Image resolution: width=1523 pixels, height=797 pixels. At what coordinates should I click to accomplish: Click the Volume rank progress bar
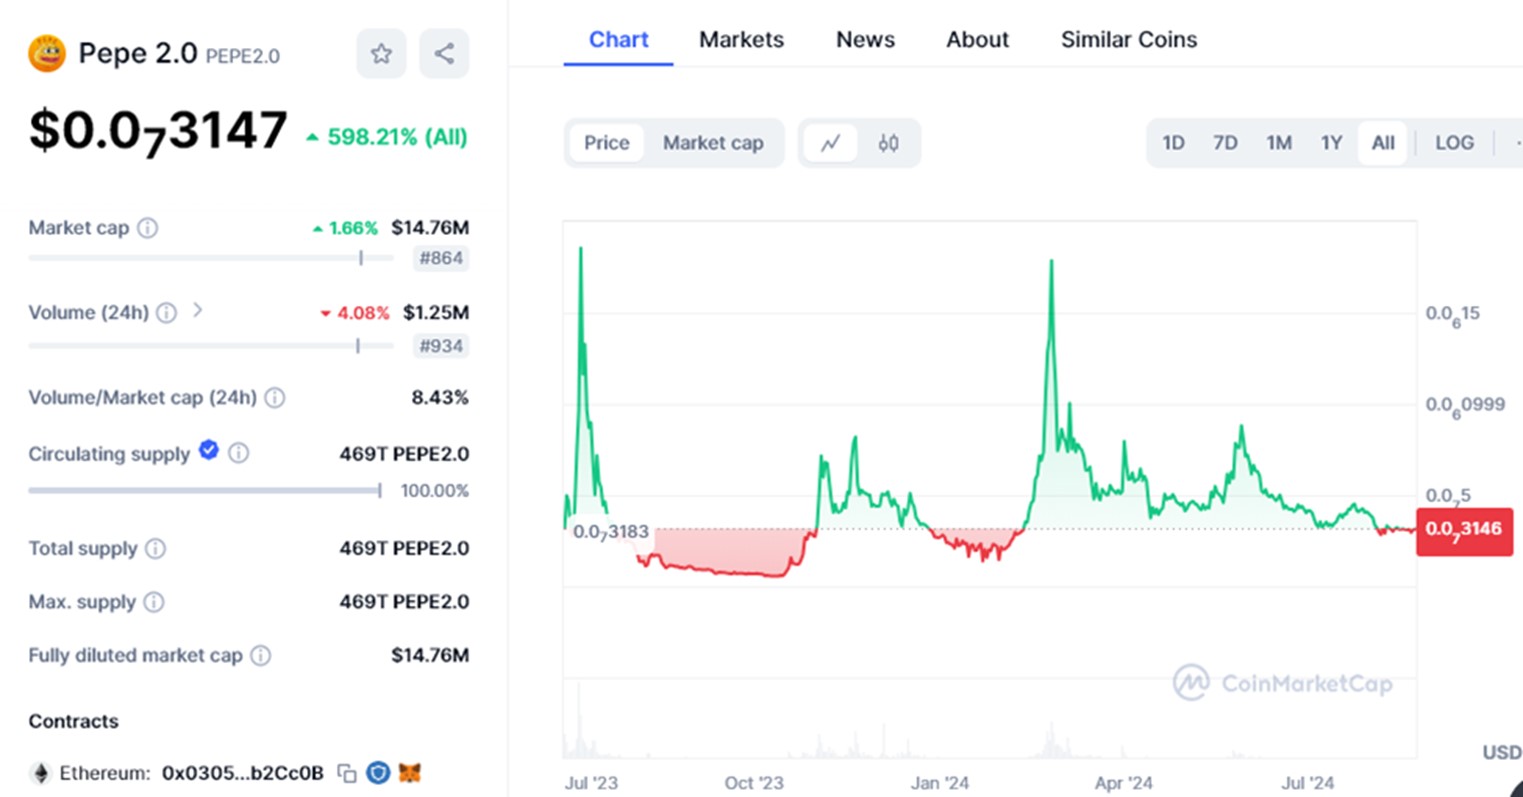[x=211, y=346]
